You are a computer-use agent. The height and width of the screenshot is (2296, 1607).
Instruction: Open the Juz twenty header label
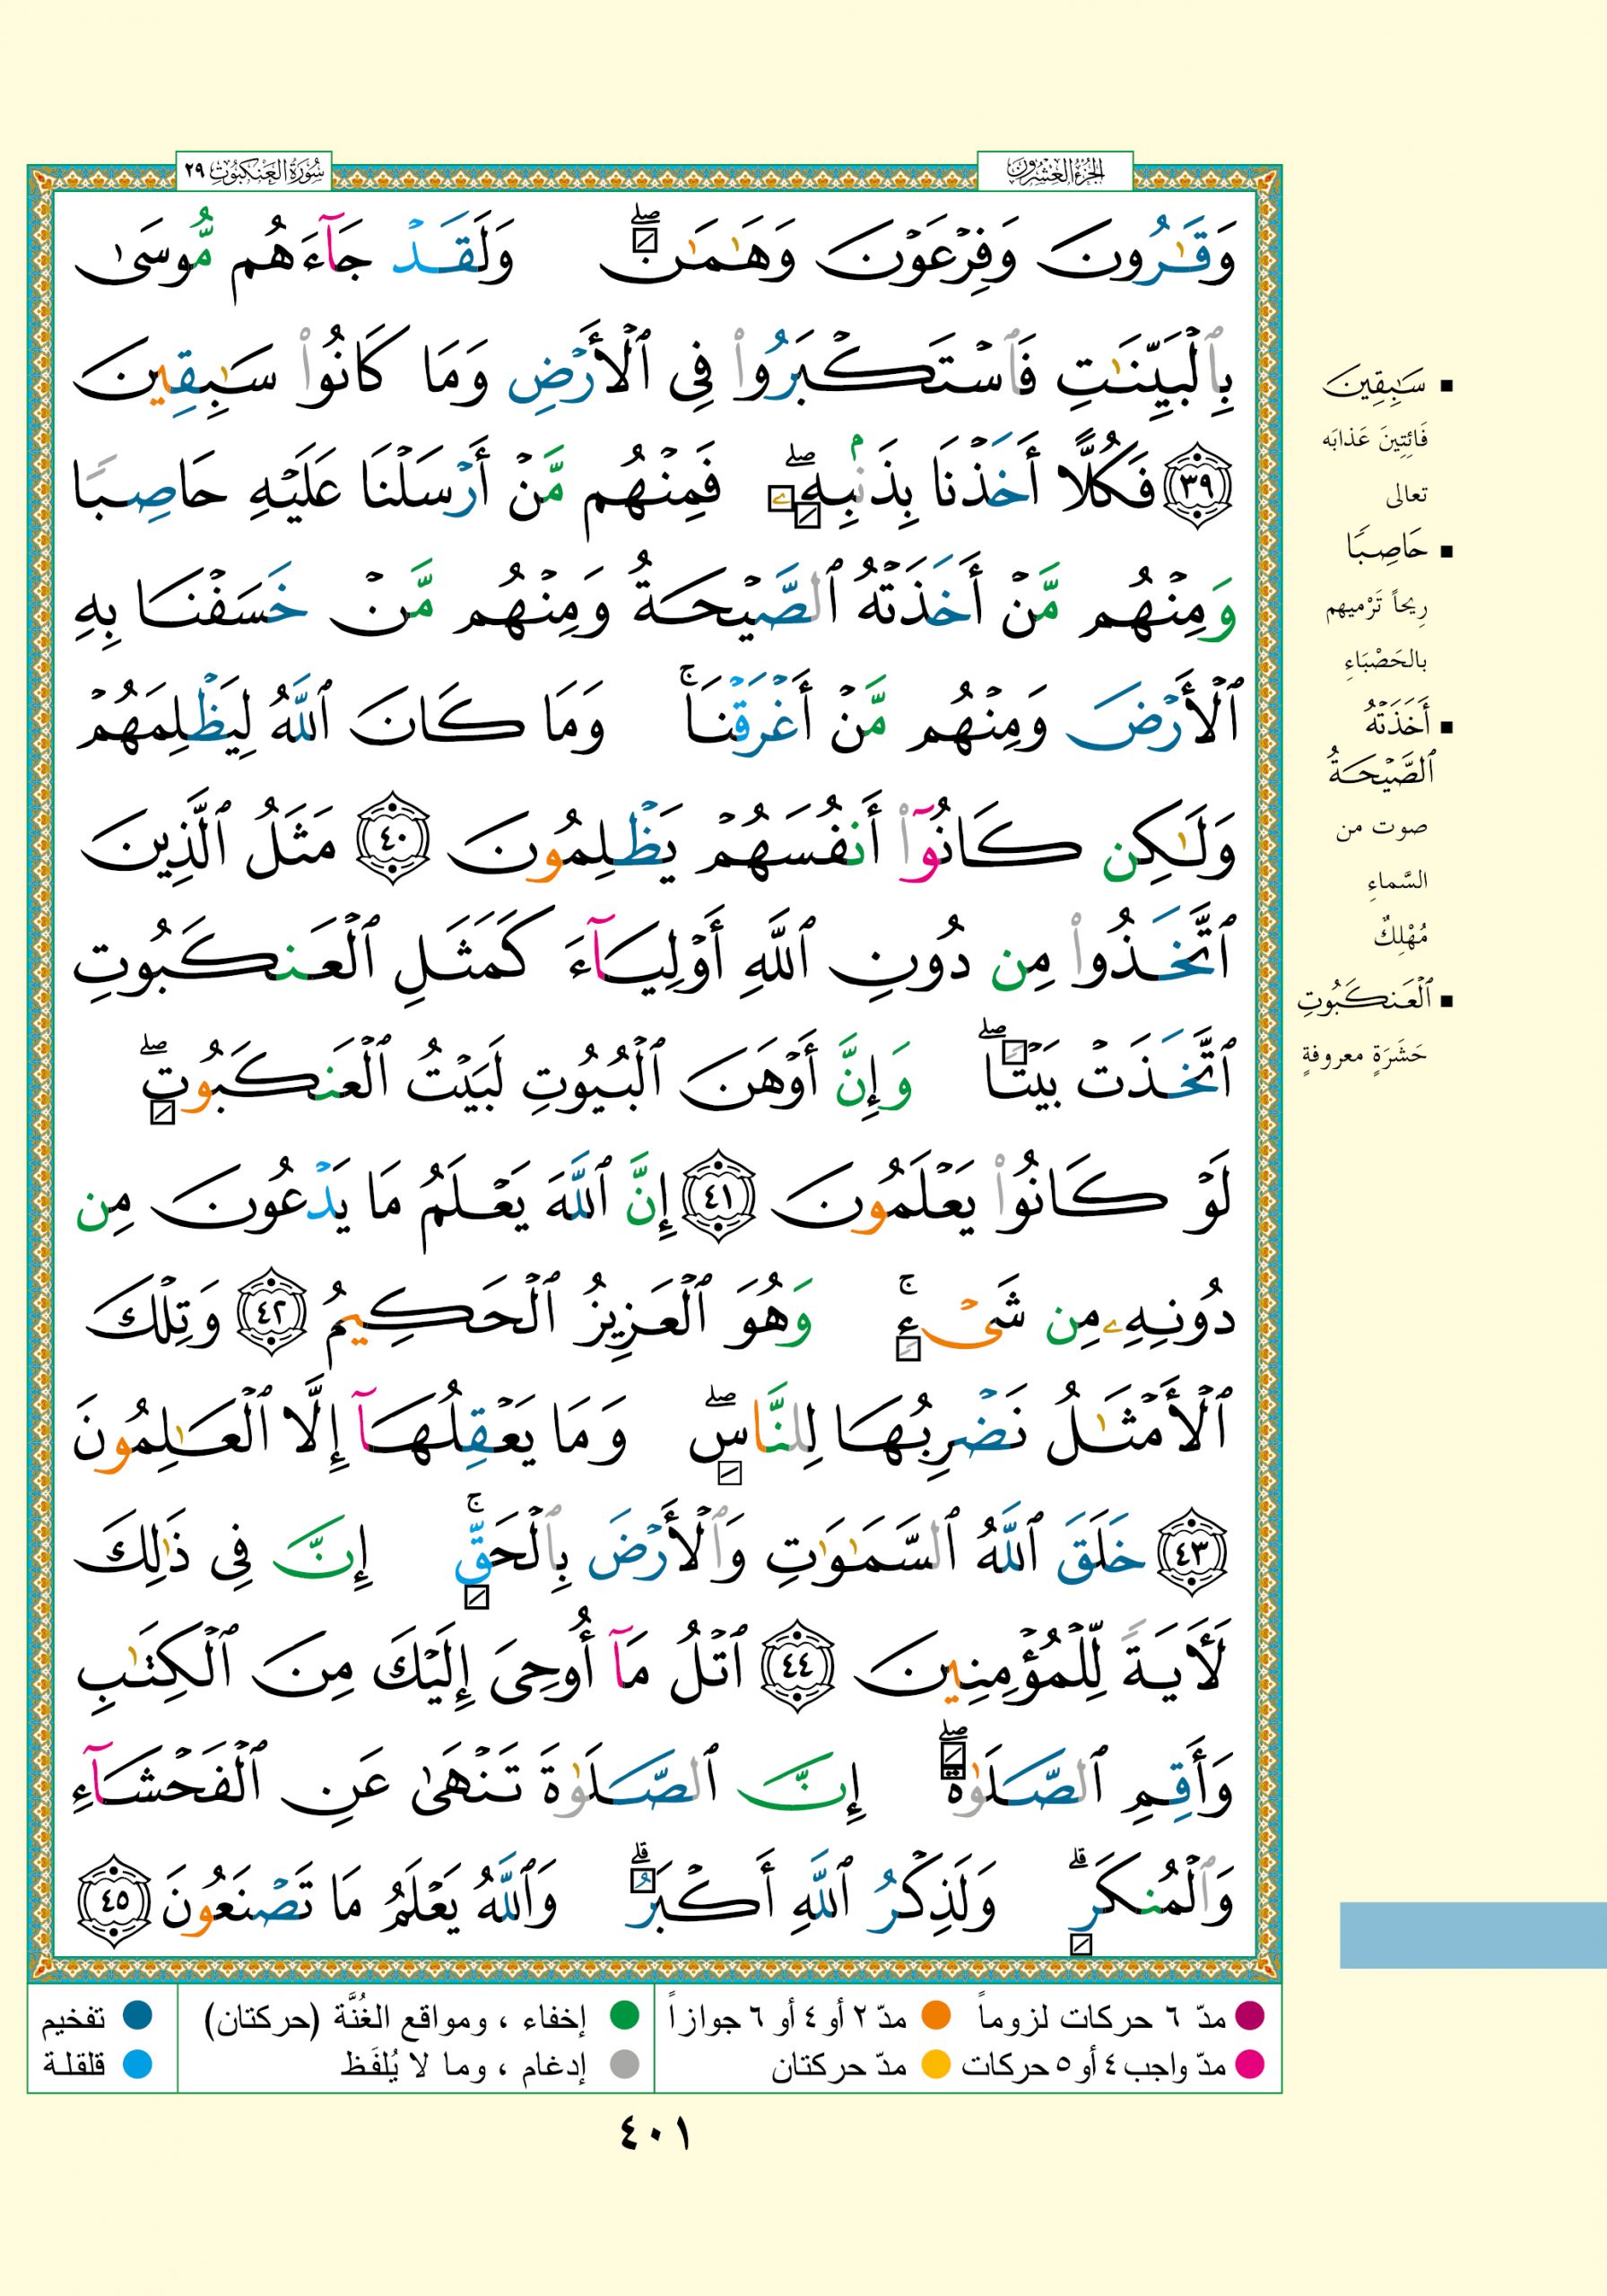coord(1055,171)
